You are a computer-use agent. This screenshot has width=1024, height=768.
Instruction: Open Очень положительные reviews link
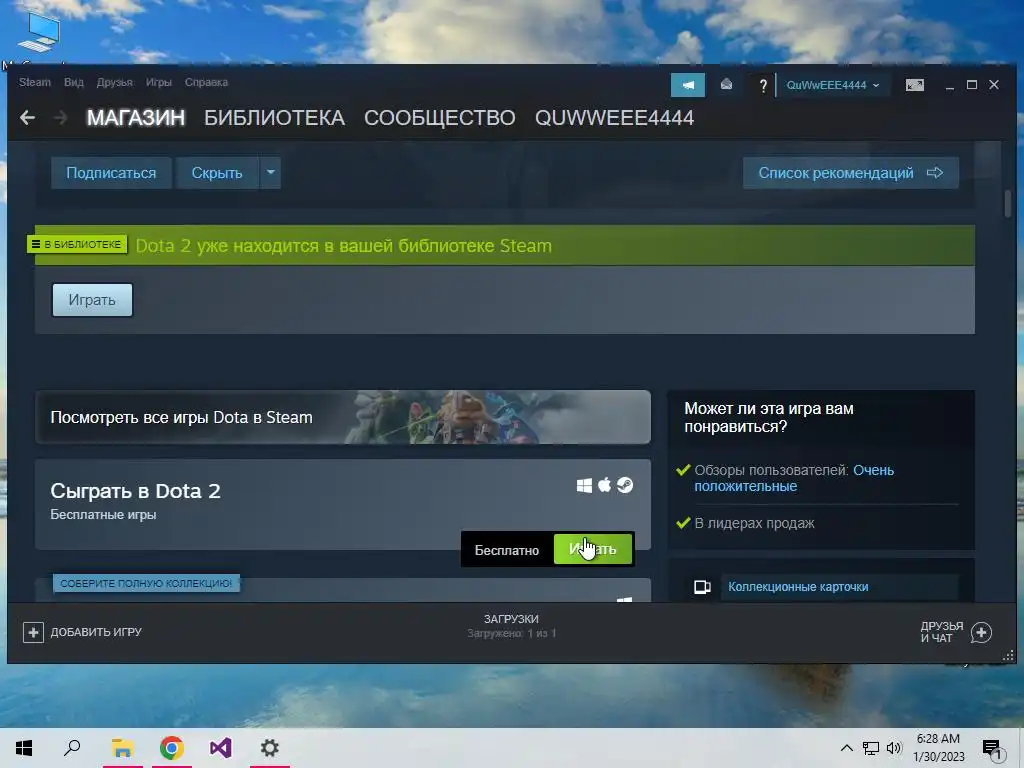(793, 478)
